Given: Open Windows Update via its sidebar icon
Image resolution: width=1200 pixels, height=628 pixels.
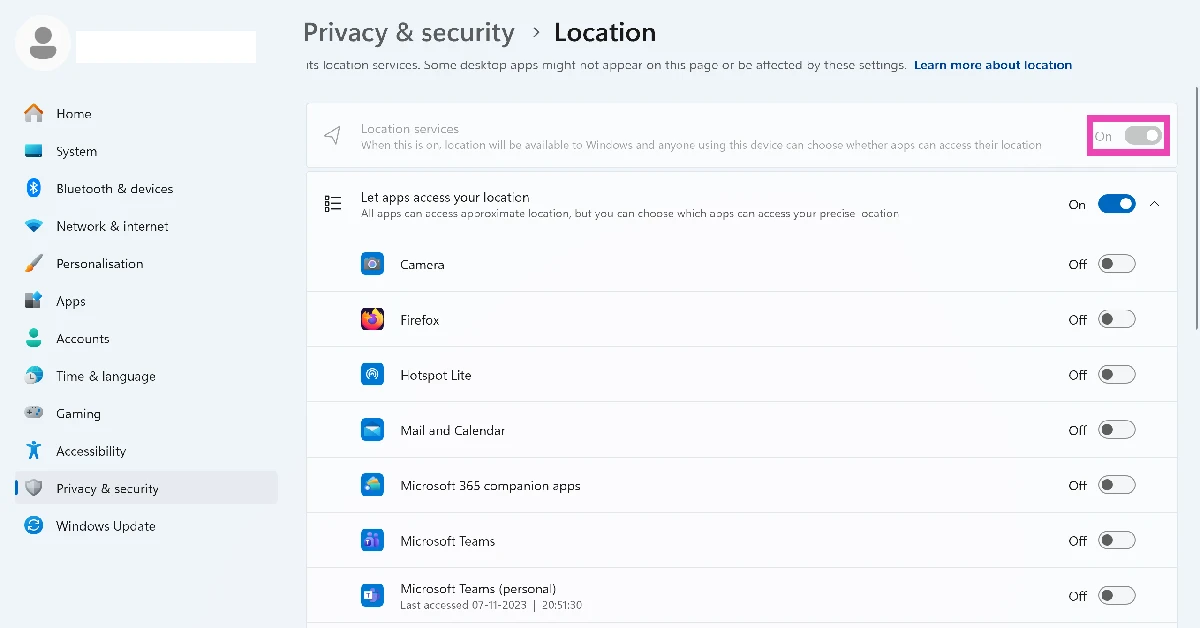Looking at the screenshot, I should [x=32, y=525].
